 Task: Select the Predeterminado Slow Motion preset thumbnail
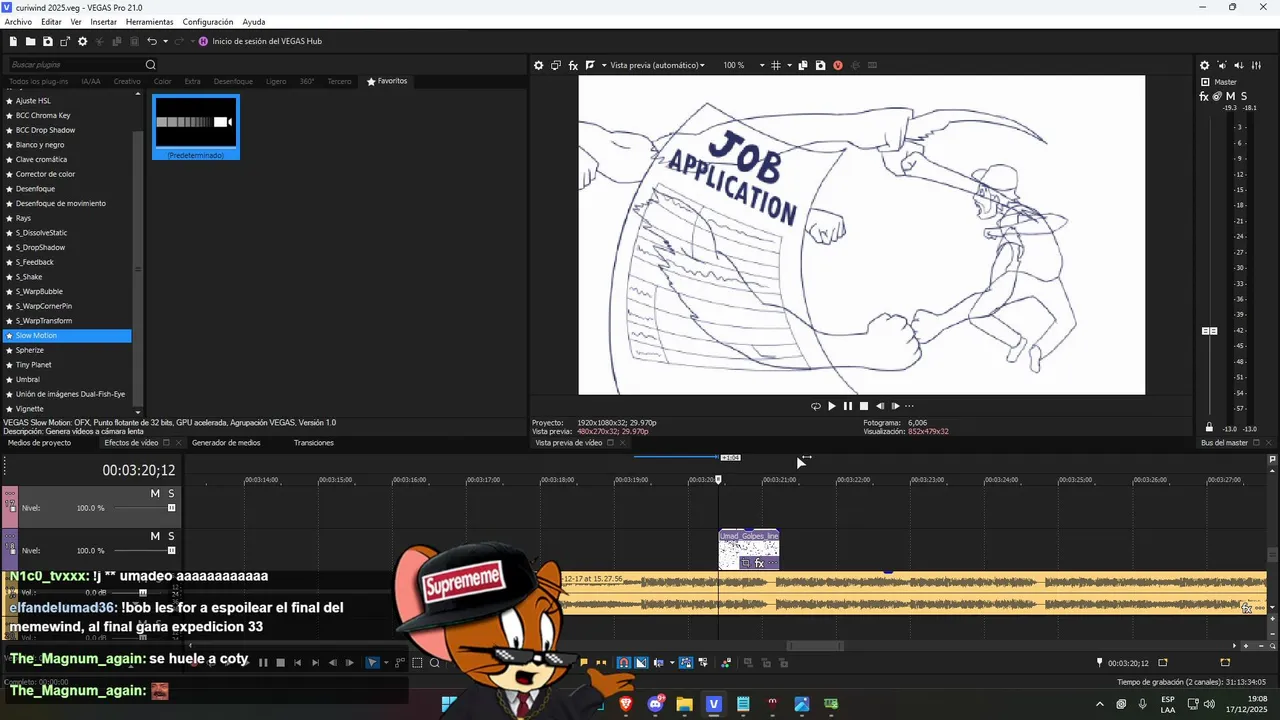[x=196, y=127]
